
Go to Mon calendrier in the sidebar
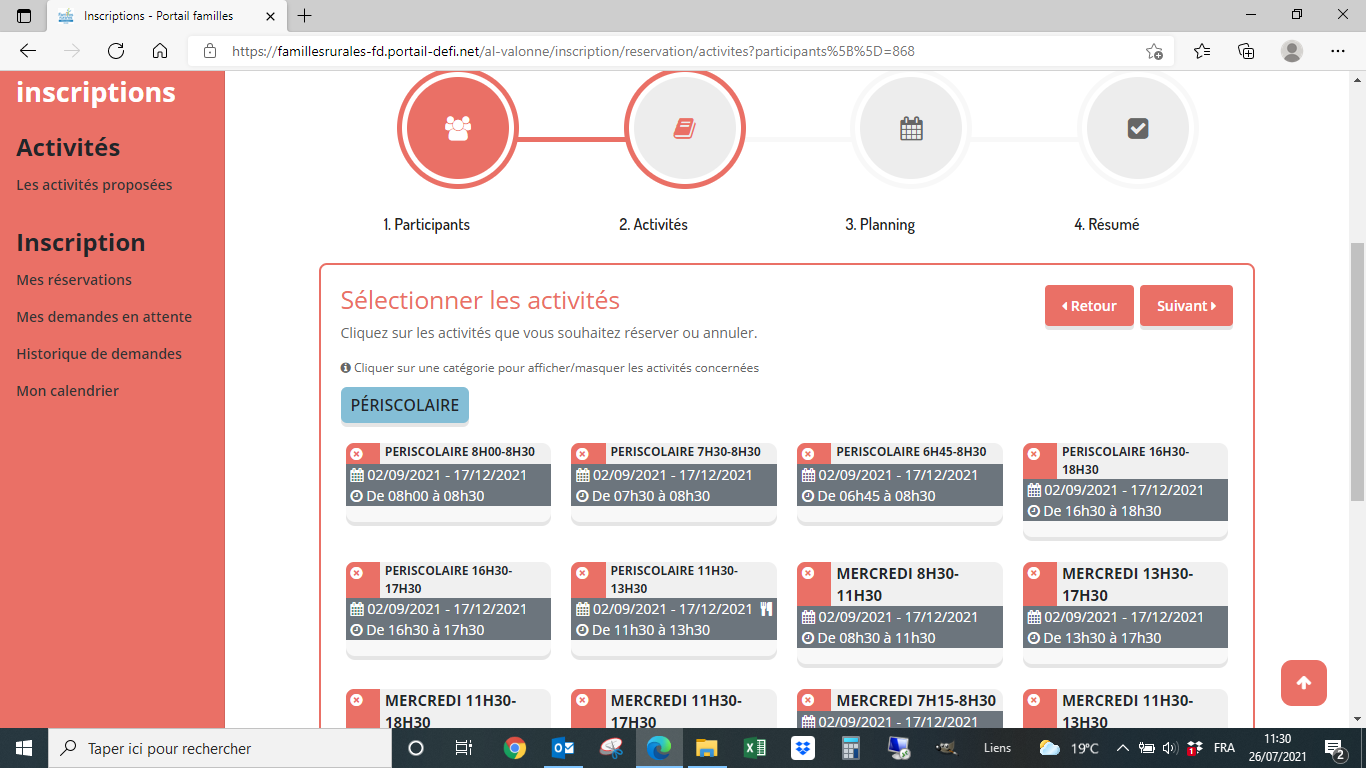pos(67,391)
